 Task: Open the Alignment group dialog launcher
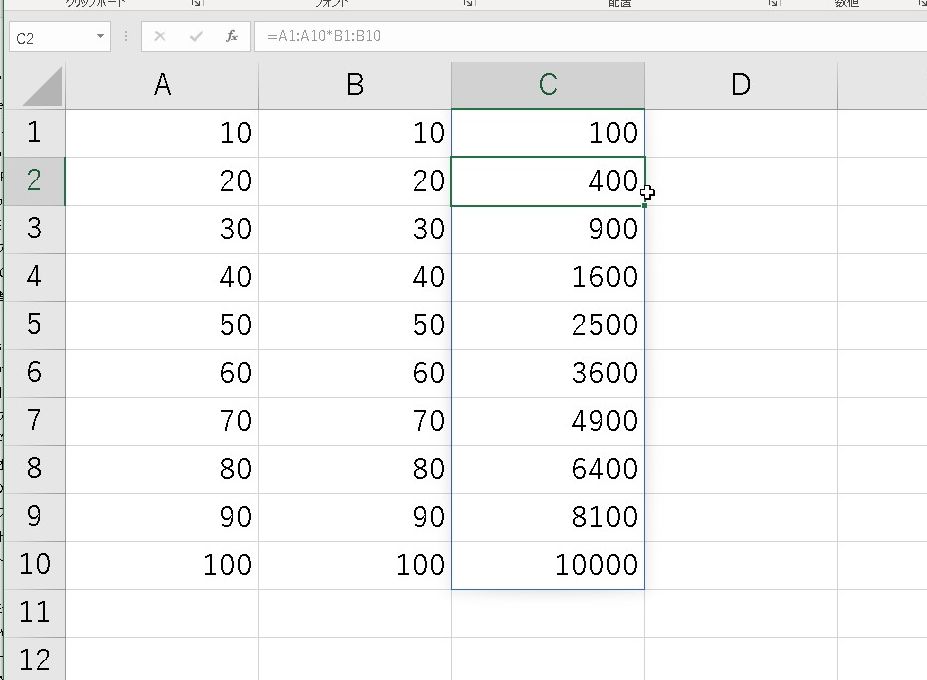coord(773,4)
